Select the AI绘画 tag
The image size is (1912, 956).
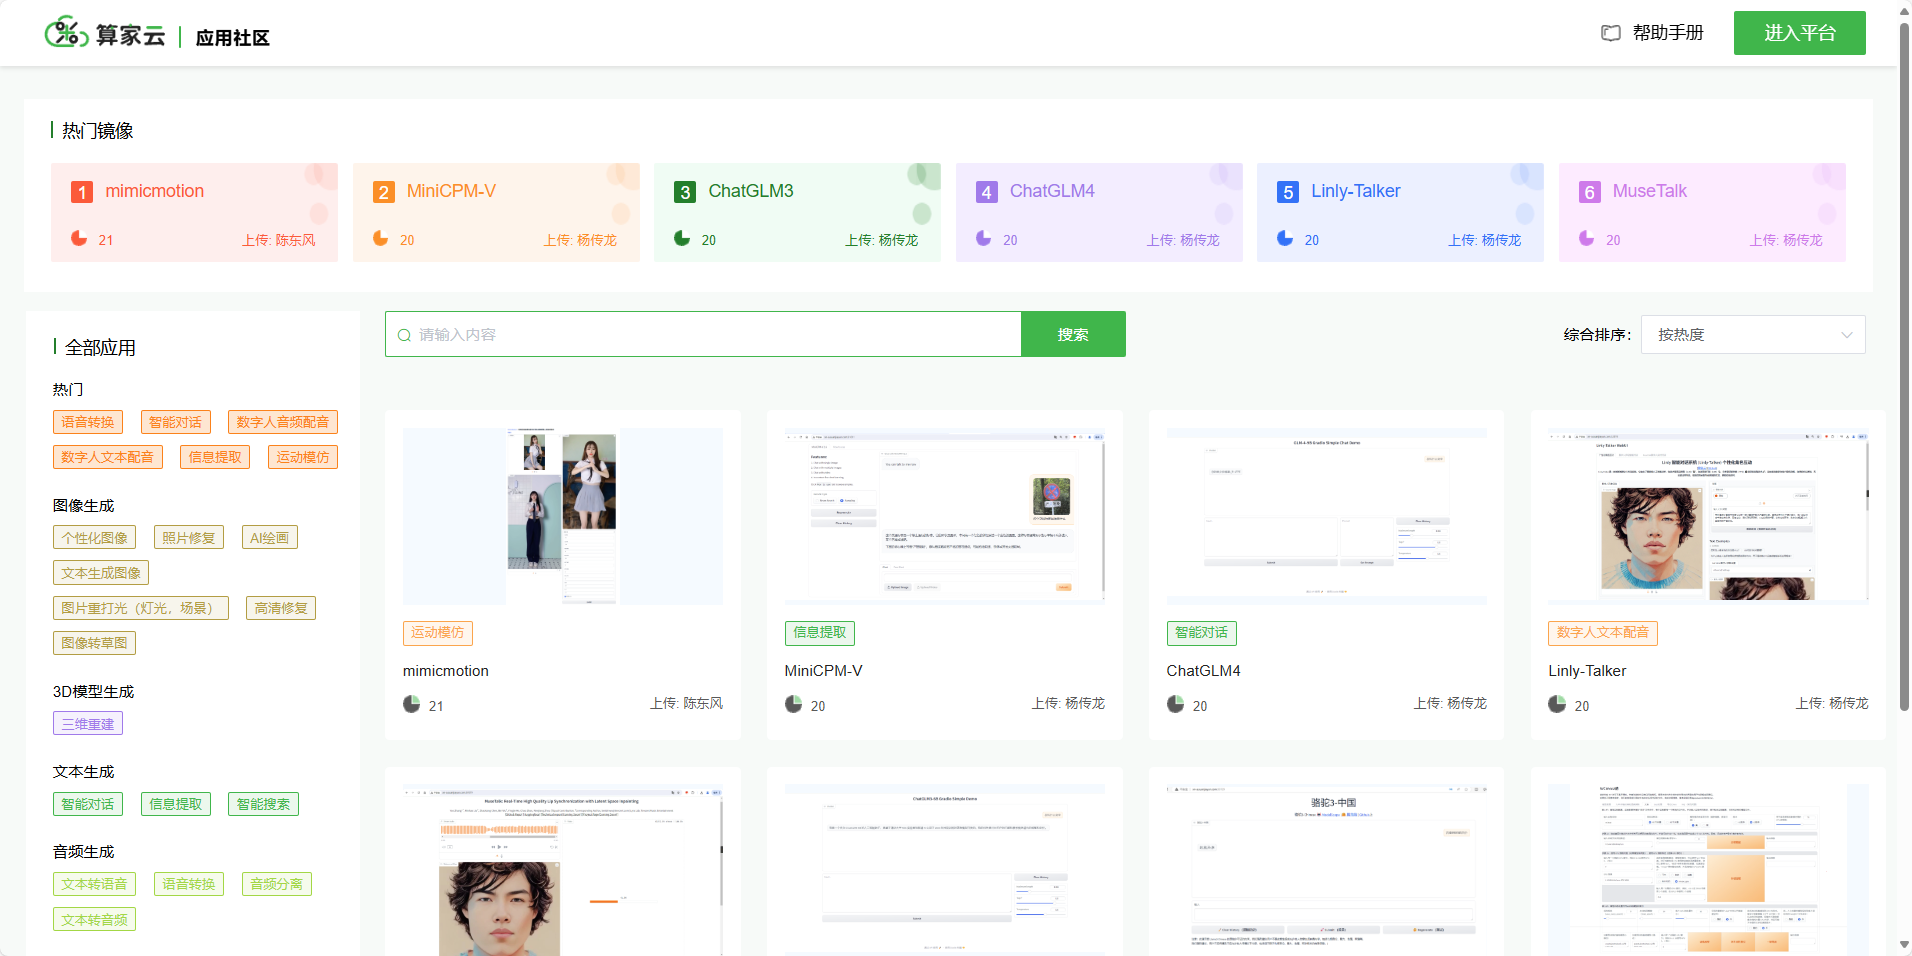(x=270, y=538)
